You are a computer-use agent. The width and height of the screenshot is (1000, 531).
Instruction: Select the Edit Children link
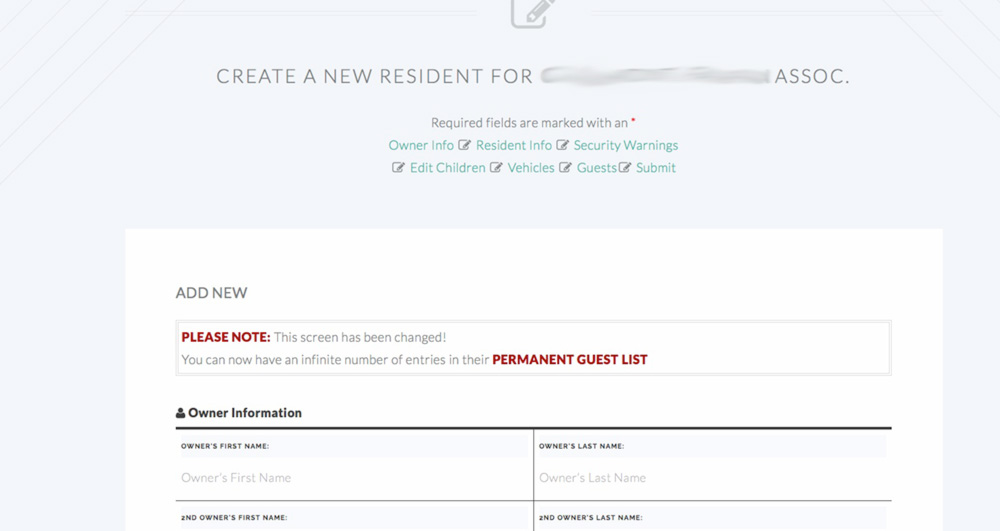(448, 168)
